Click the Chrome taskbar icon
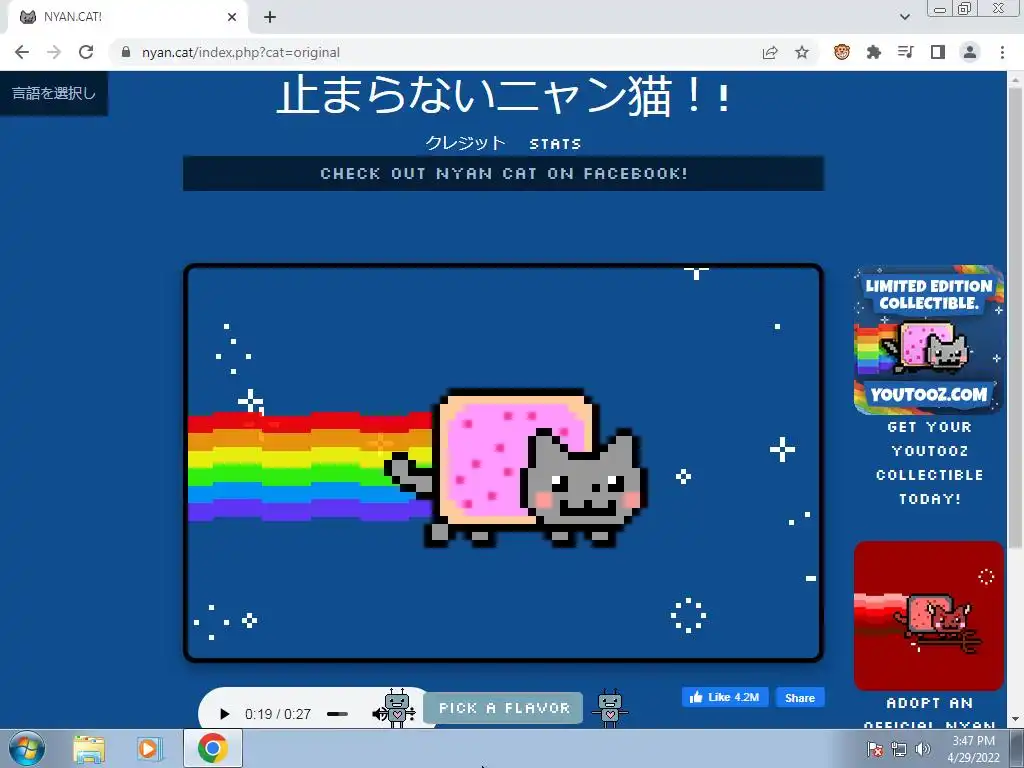Screen dimensions: 1024x768 point(213,748)
